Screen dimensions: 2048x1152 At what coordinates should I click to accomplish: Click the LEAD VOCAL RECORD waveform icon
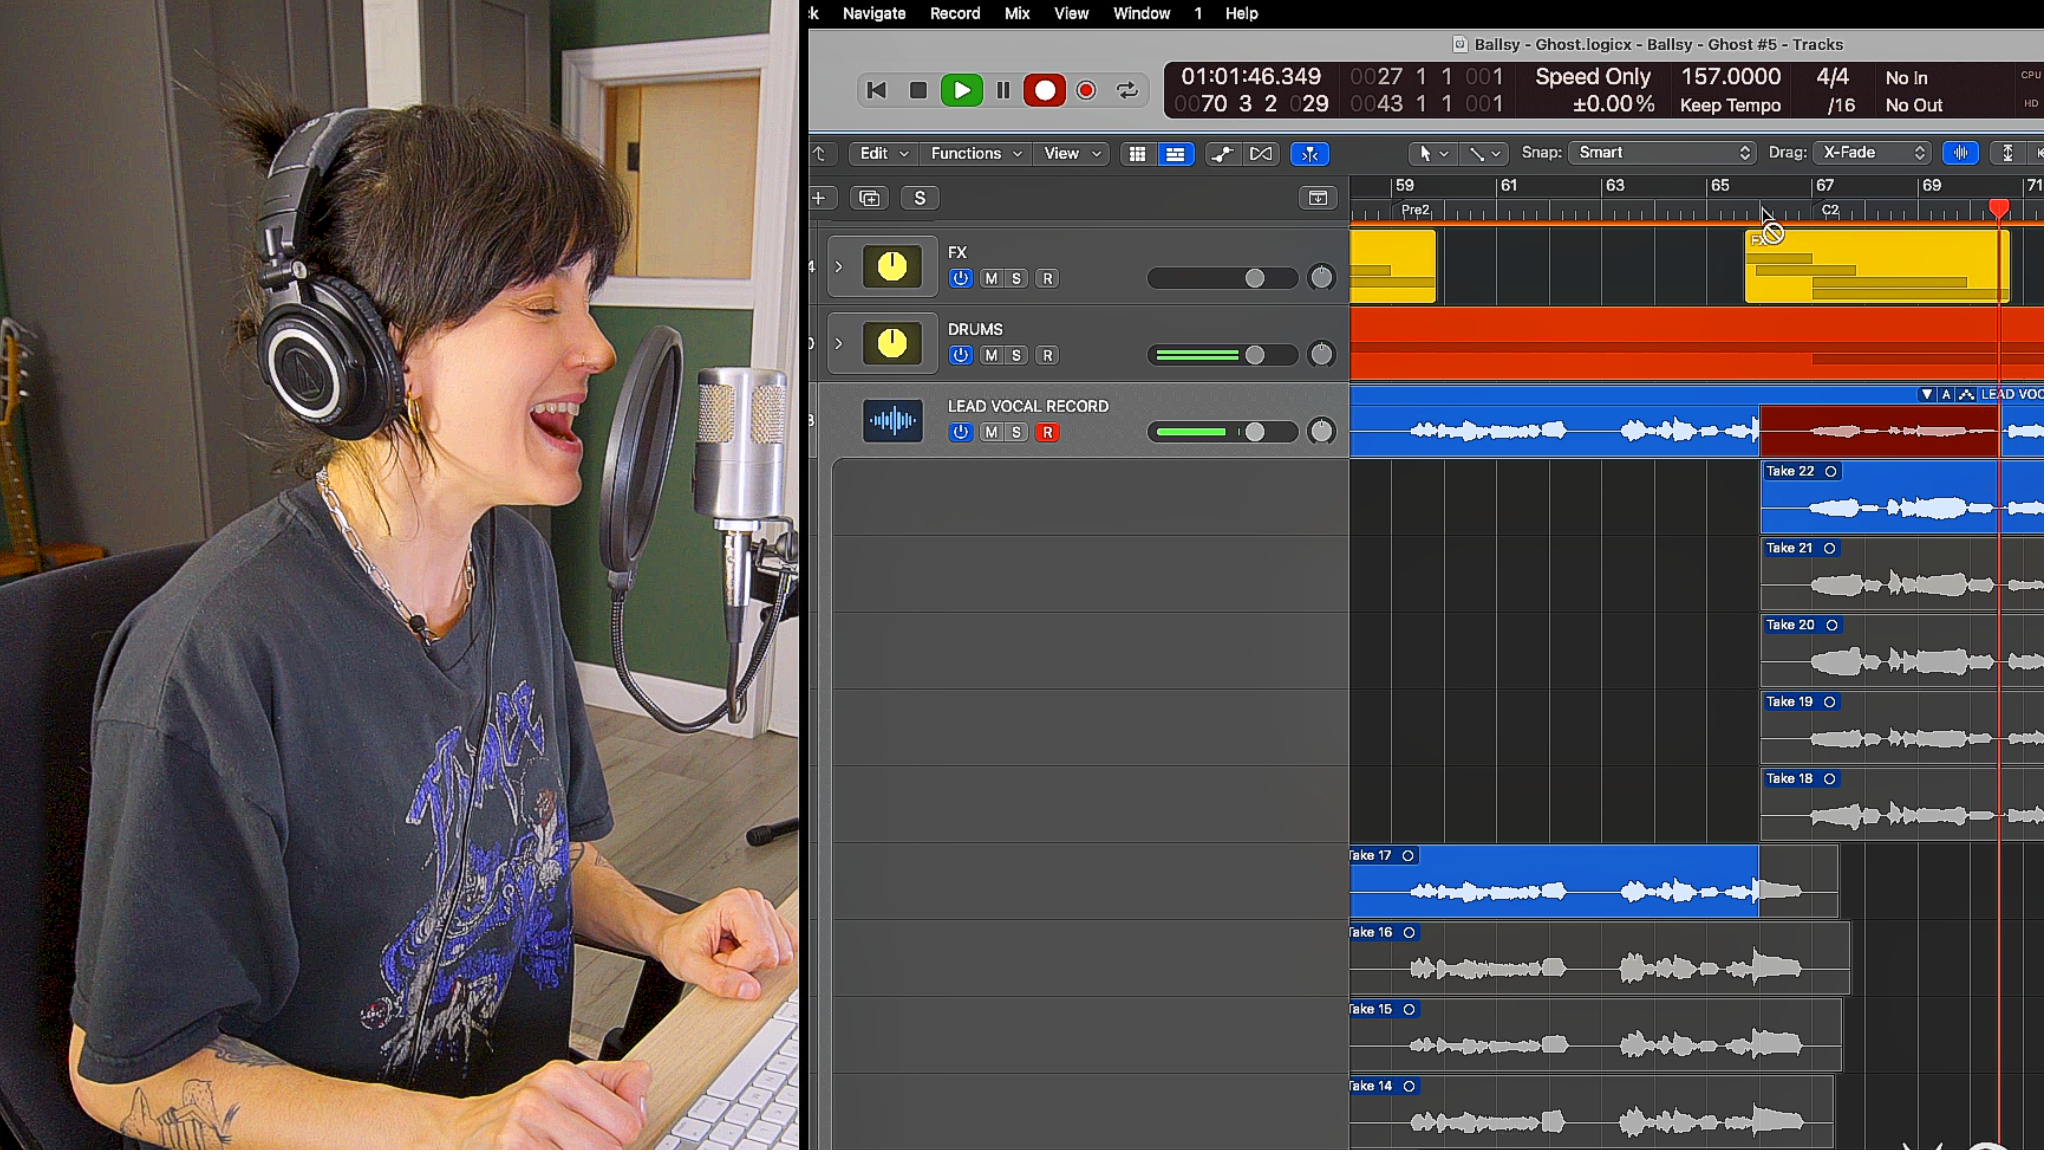(891, 420)
